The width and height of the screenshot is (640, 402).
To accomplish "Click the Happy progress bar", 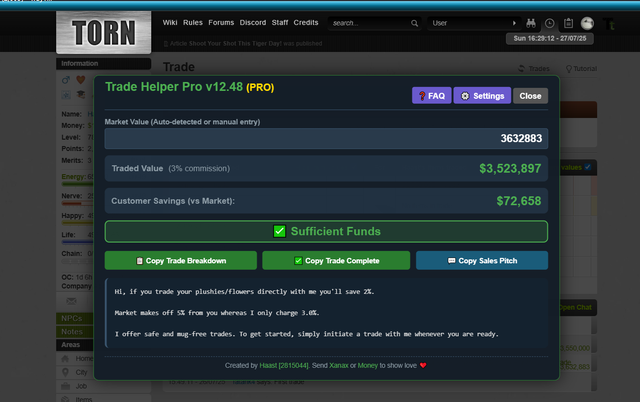I will [78, 223].
